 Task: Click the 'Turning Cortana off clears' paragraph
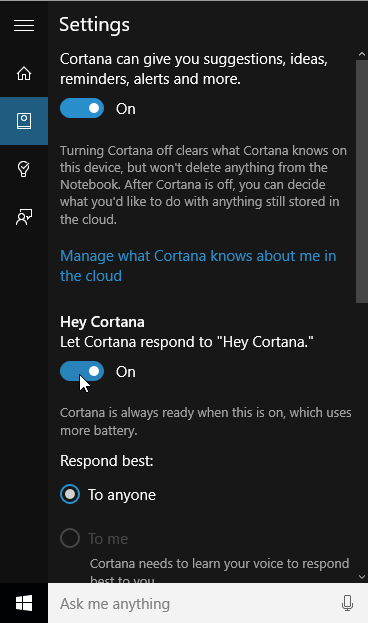(203, 185)
